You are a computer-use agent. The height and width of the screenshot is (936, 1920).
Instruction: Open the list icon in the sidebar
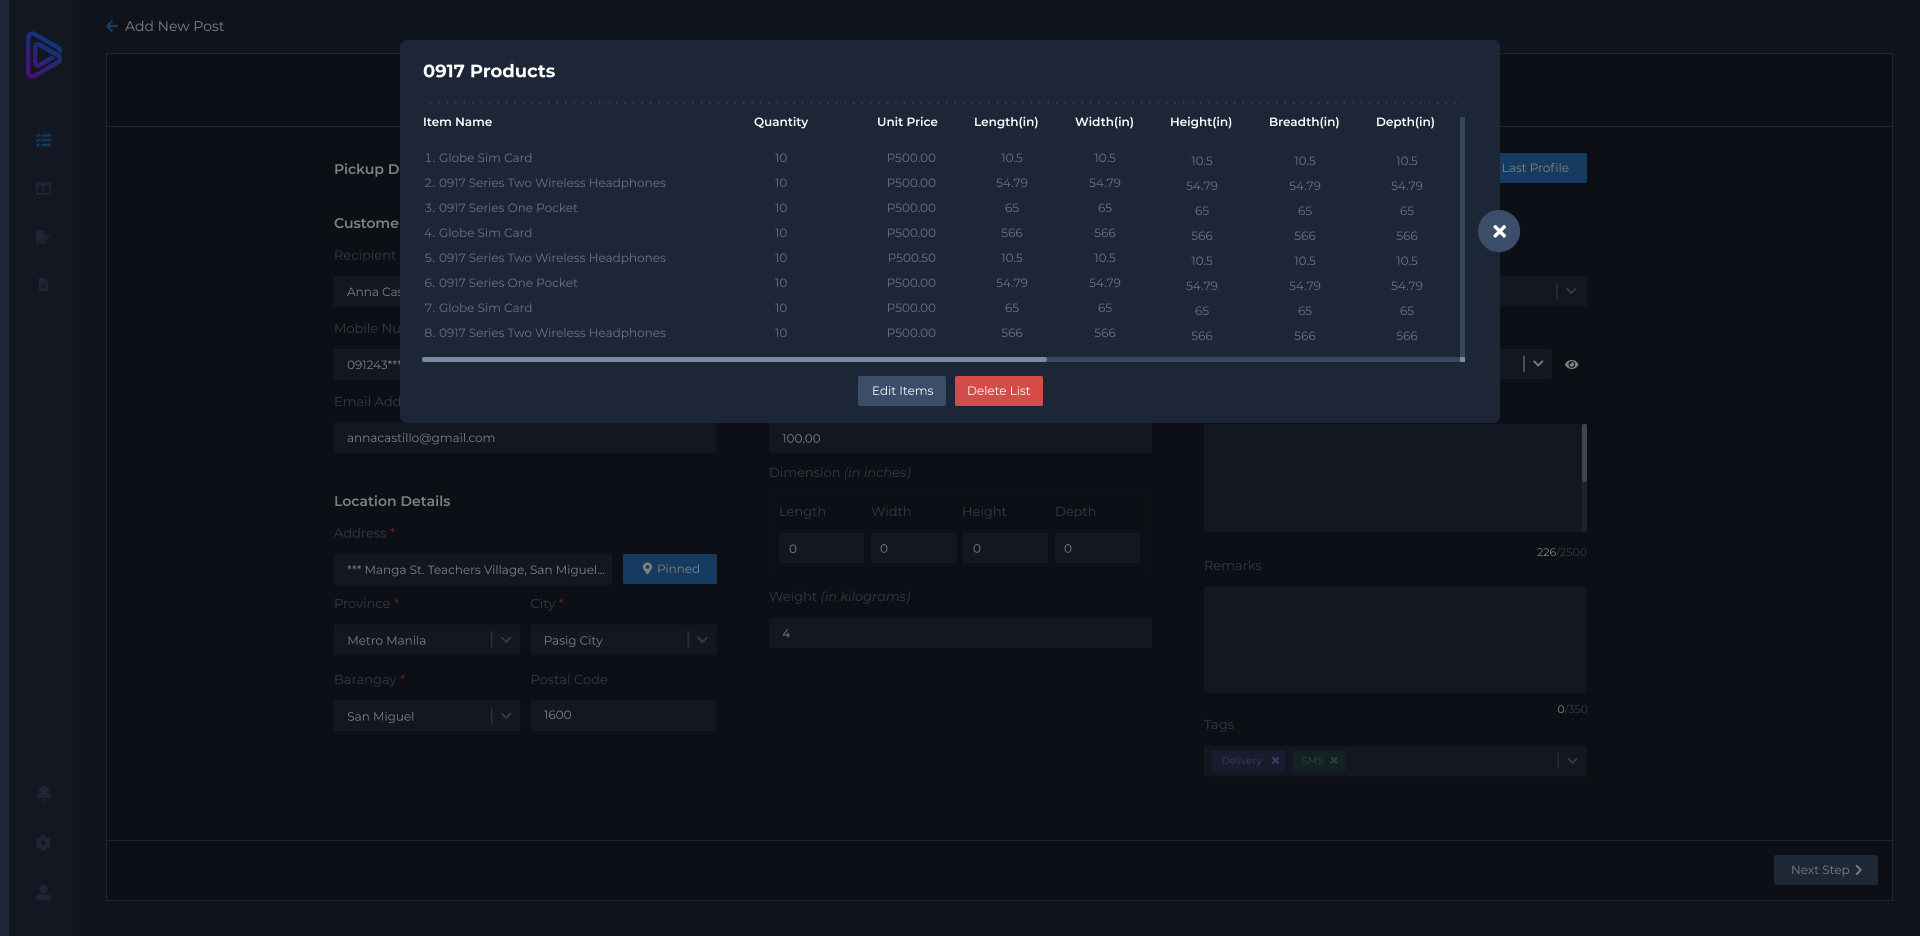coord(44,141)
